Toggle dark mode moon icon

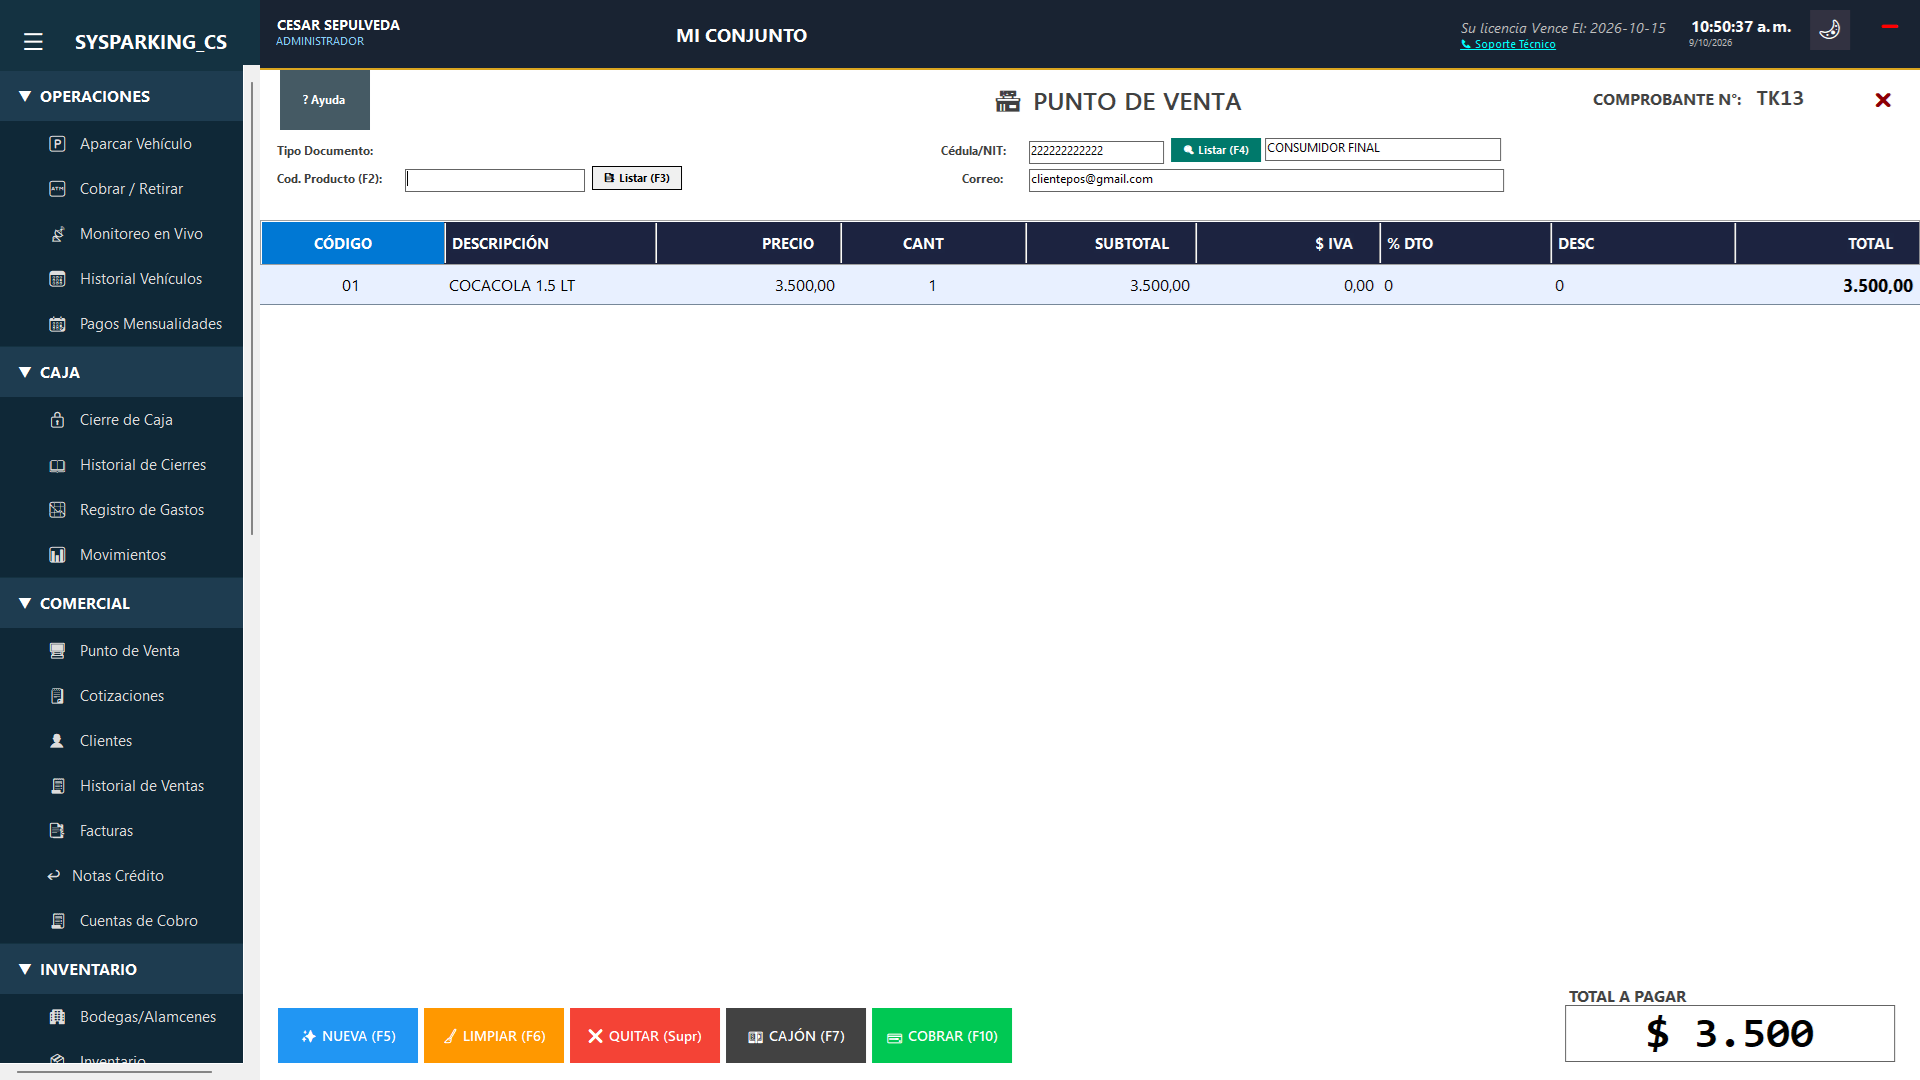1829,30
